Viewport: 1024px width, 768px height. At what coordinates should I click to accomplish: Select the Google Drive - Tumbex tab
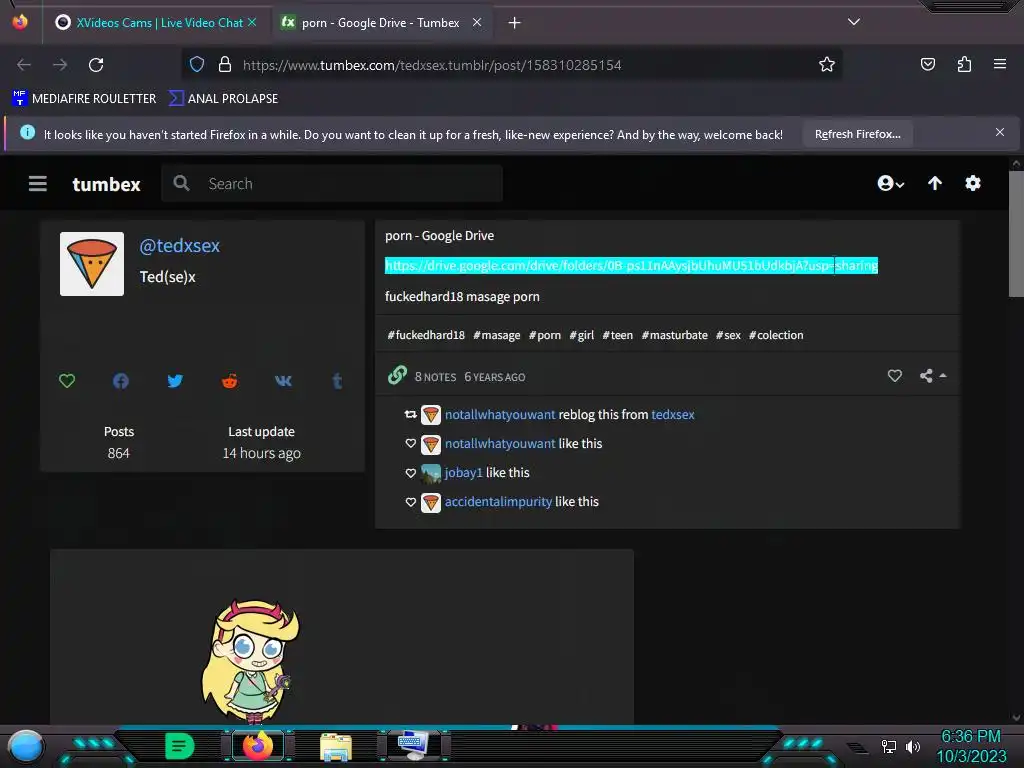pos(381,23)
